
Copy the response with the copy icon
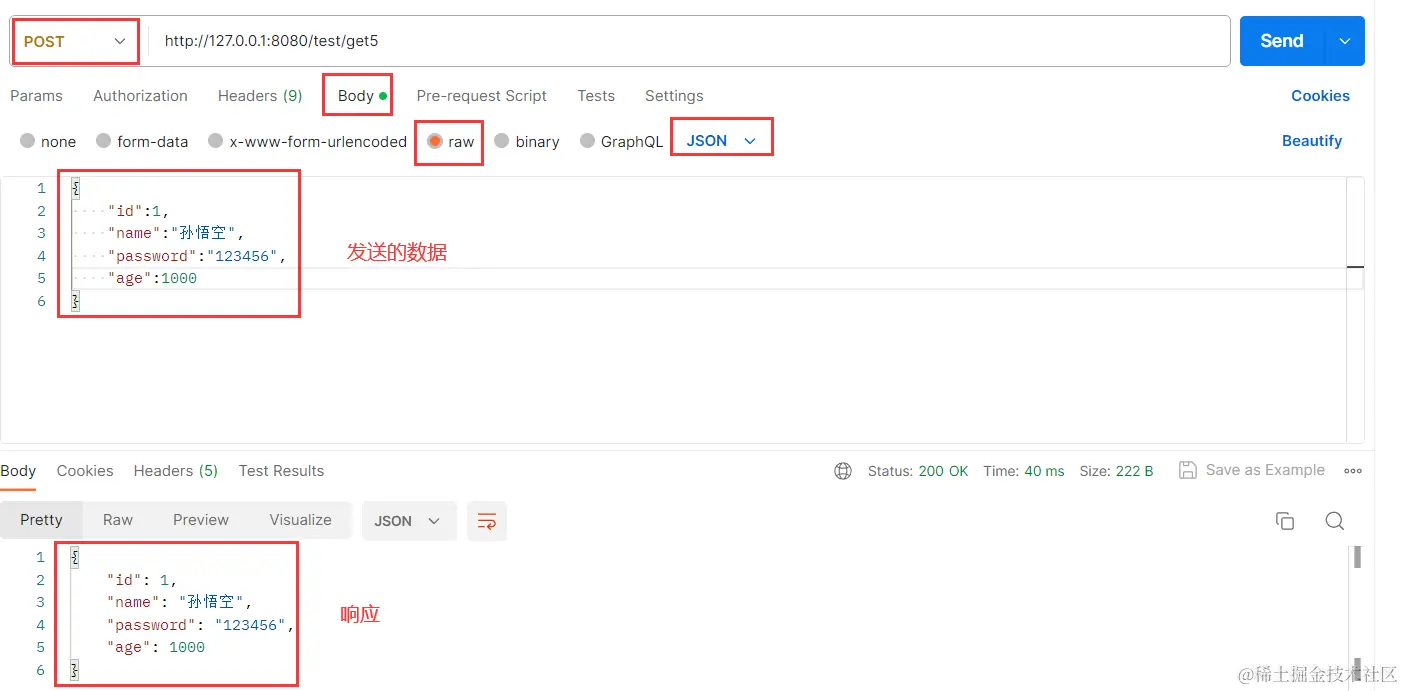tap(1285, 521)
